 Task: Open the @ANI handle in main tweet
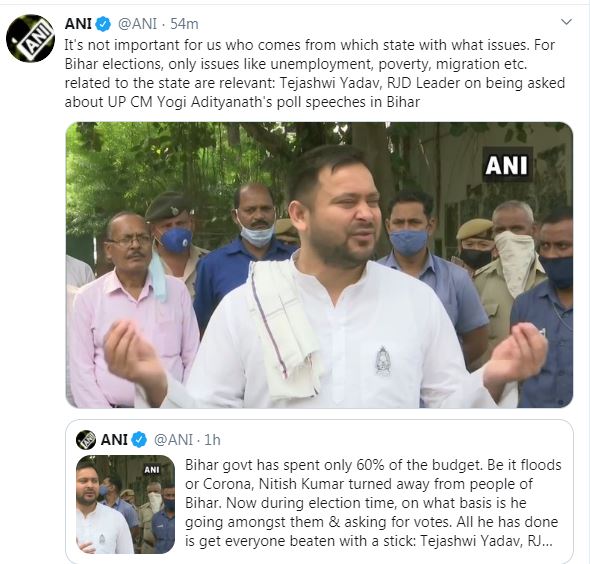(x=137, y=24)
